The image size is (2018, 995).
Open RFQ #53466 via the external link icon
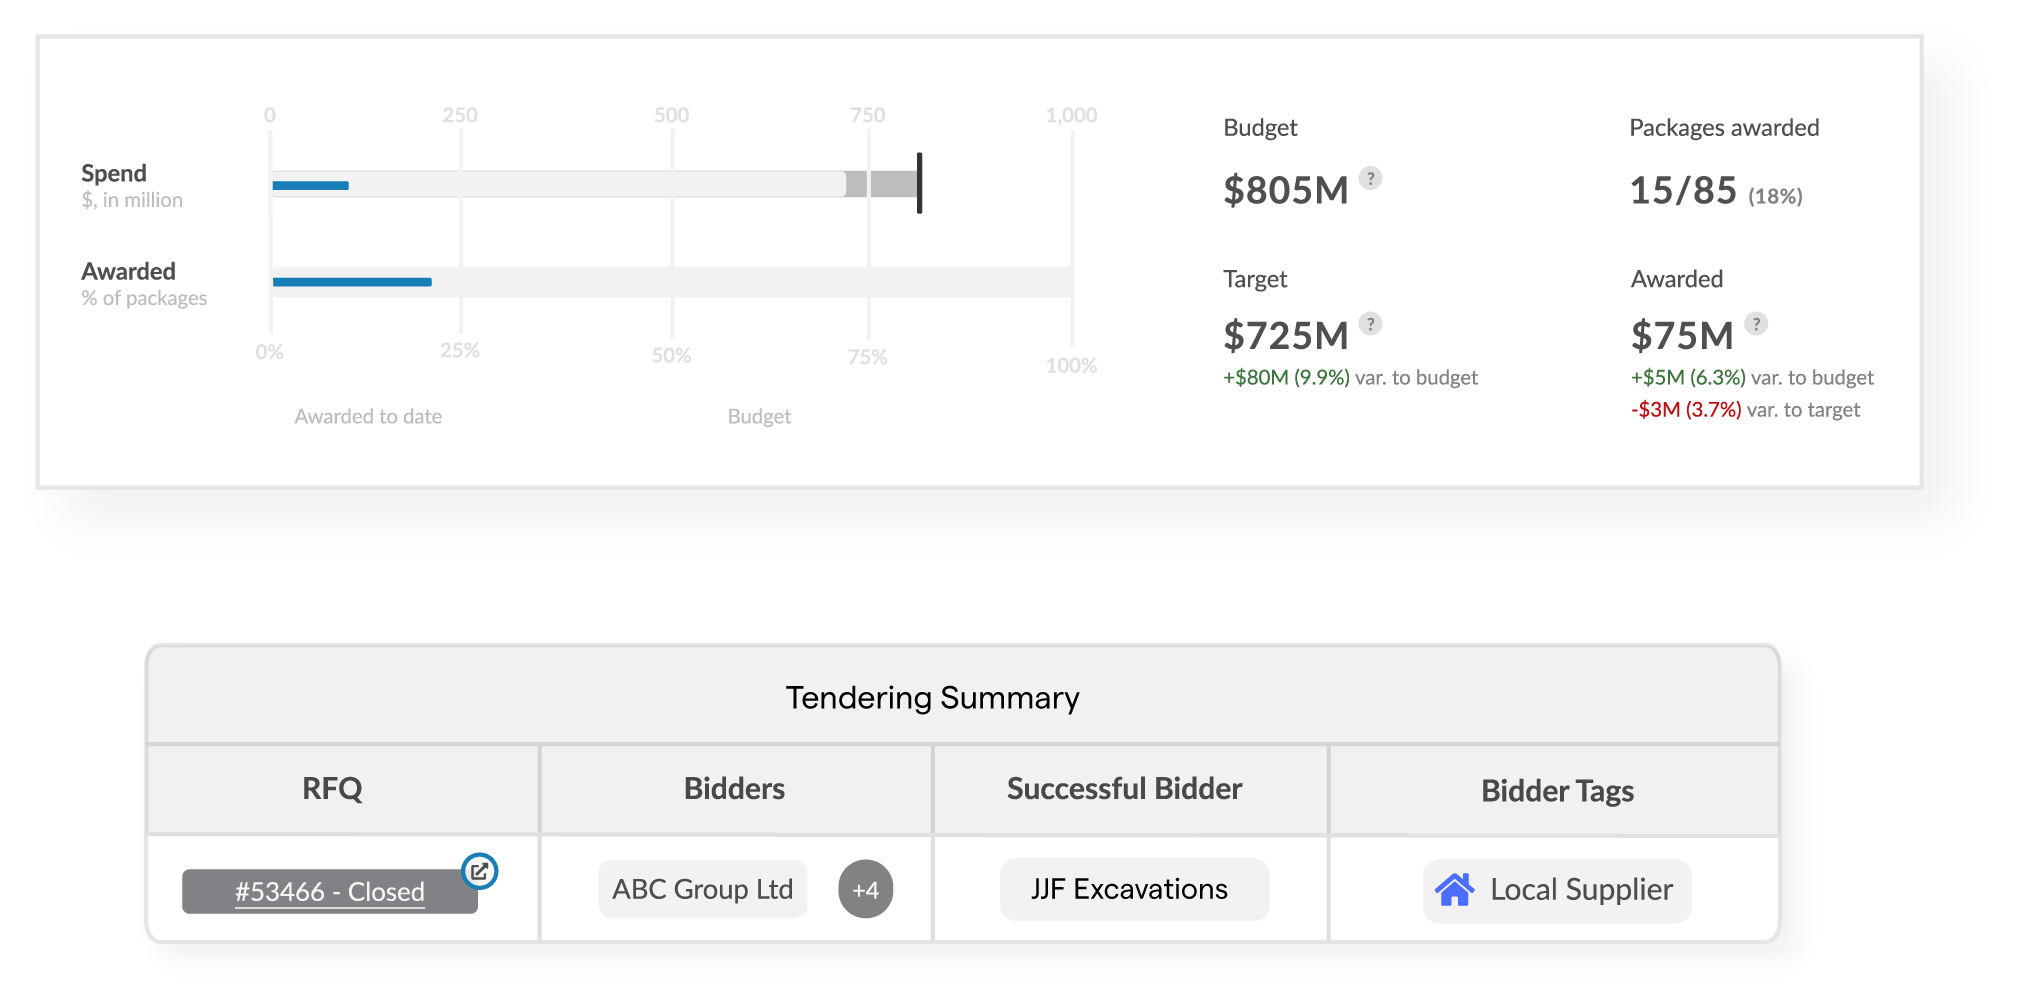click(480, 871)
